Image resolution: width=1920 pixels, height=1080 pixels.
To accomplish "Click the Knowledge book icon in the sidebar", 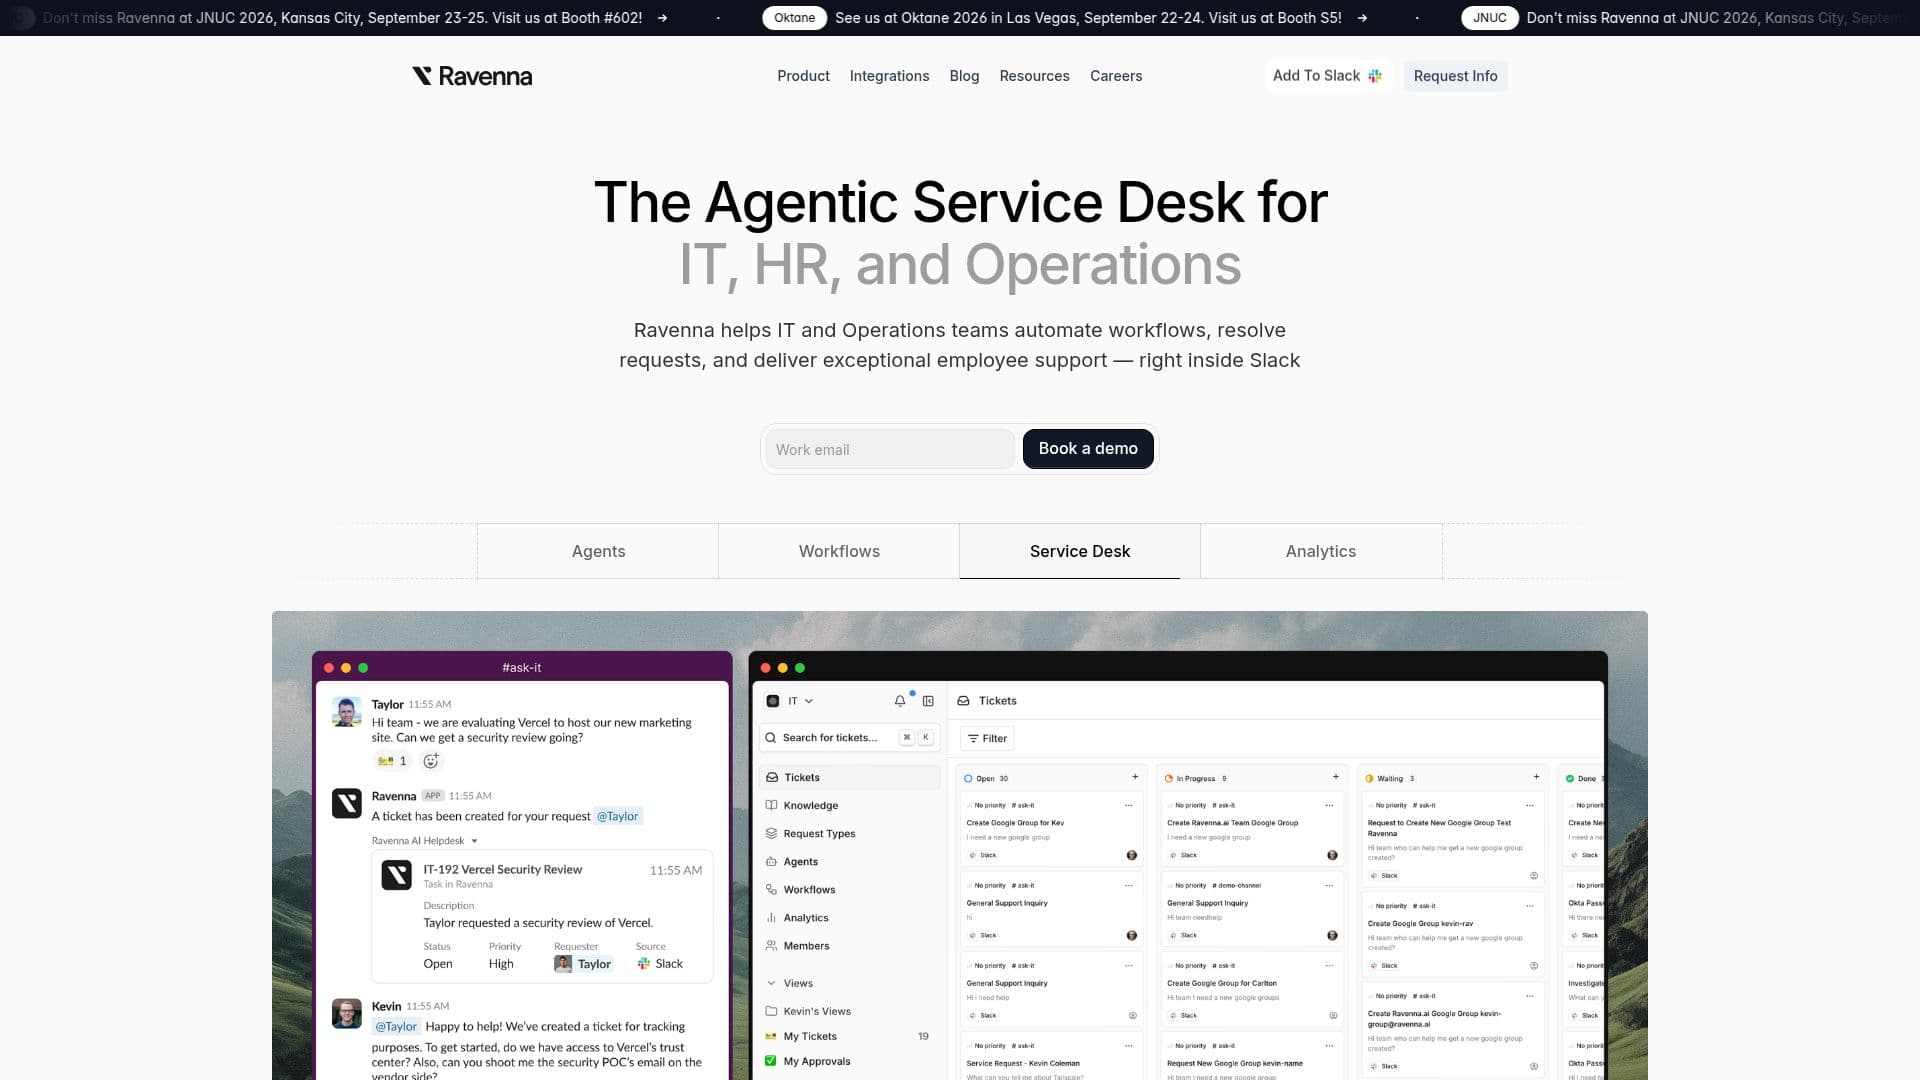I will pyautogui.click(x=771, y=805).
